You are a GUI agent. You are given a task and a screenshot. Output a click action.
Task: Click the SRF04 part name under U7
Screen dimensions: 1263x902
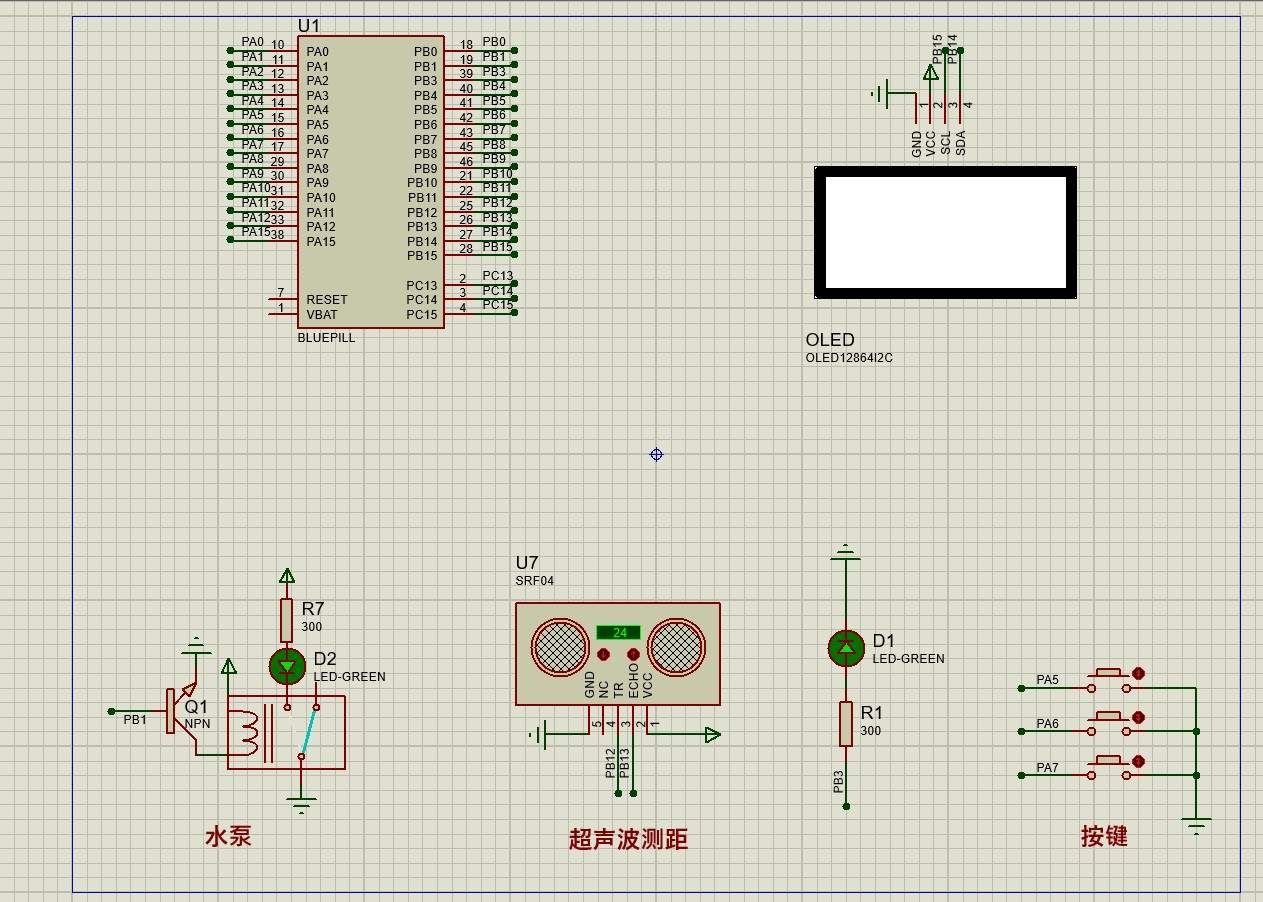coord(535,581)
